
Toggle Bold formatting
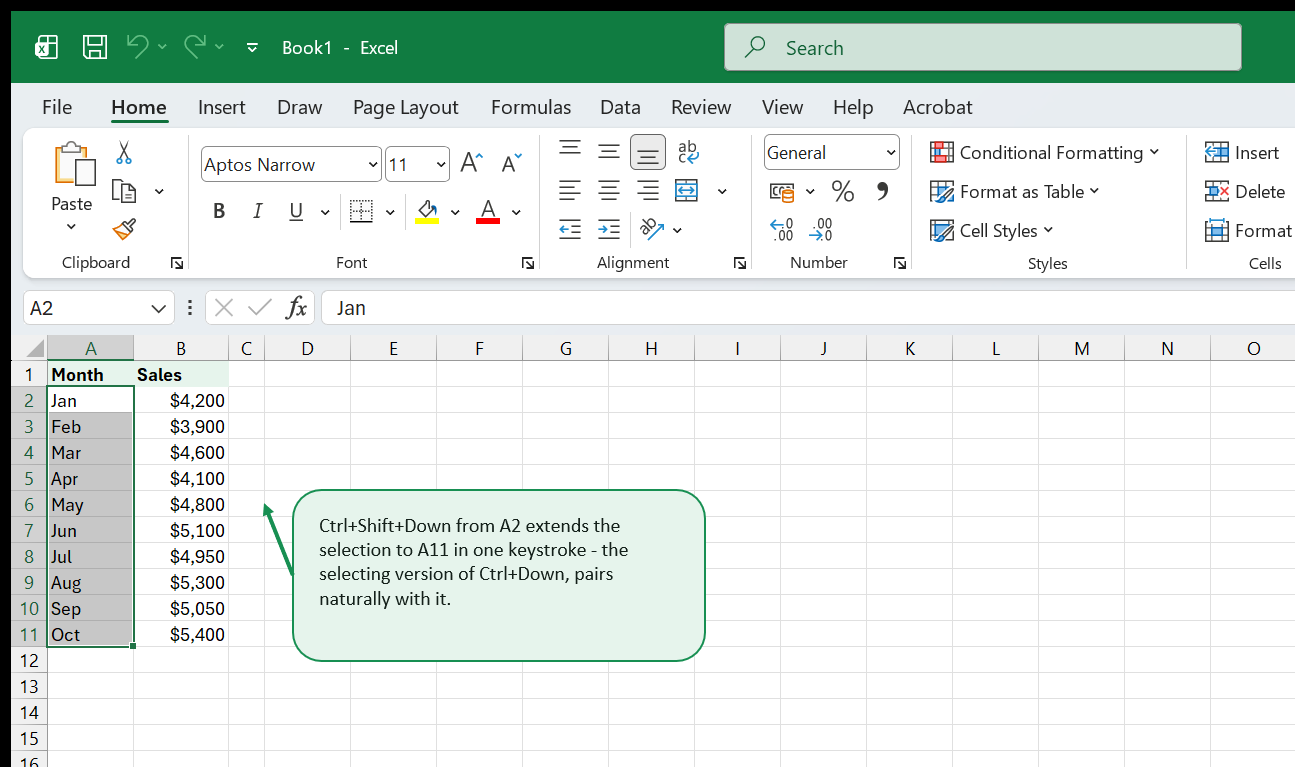pyautogui.click(x=219, y=211)
